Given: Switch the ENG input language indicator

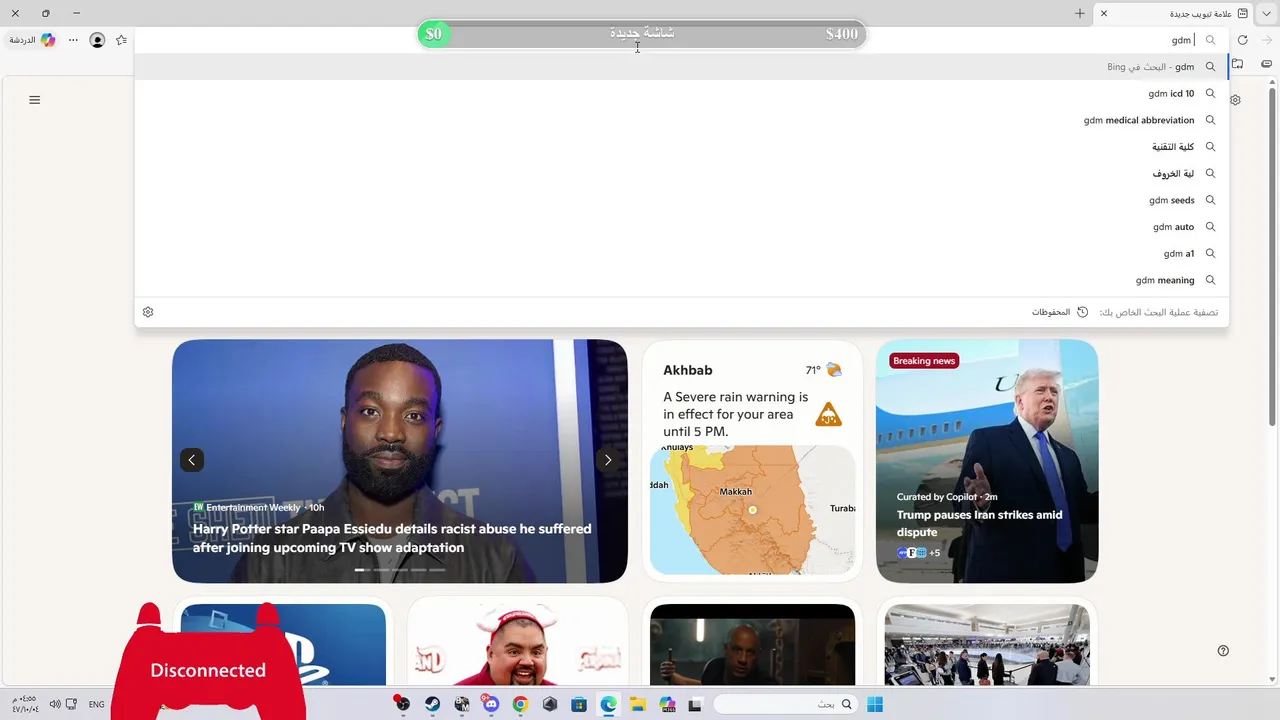Looking at the screenshot, I should click(96, 704).
